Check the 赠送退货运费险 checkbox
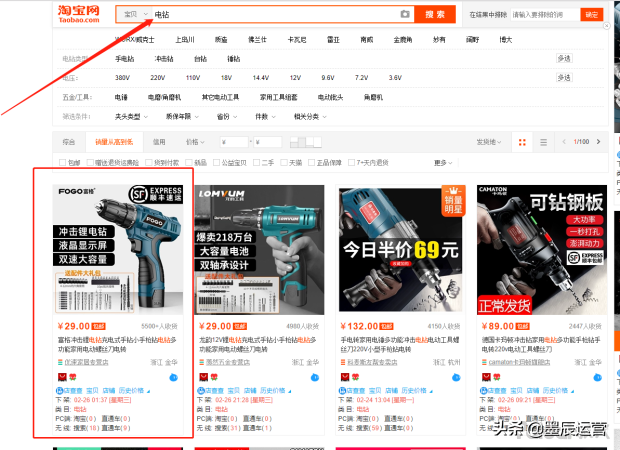The image size is (620, 450). point(90,163)
